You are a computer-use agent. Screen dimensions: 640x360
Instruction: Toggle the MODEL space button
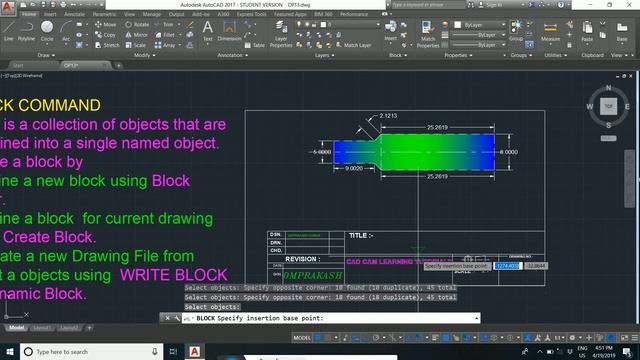[x=302, y=338]
